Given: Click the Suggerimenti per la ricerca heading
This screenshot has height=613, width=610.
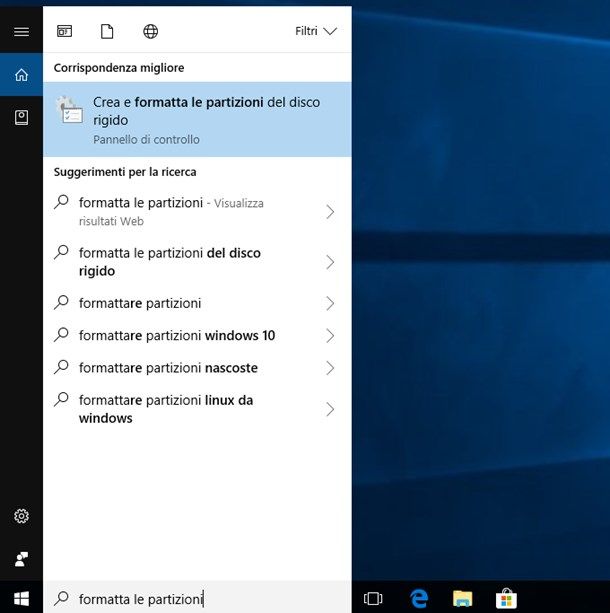Looking at the screenshot, I should click(x=125, y=172).
